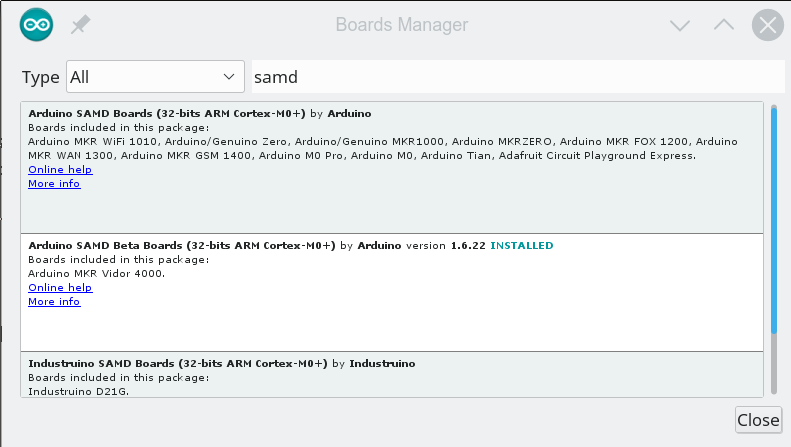Click the Arduino logo window icon
The height and width of the screenshot is (447, 791).
point(36,25)
